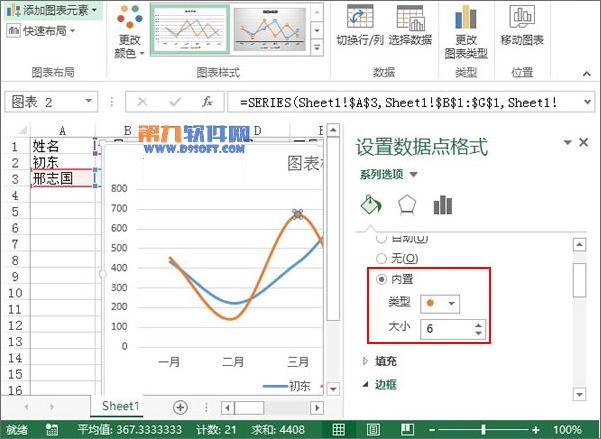Select cell A3 containing 邢志国
The image size is (601, 439).
tap(62, 178)
